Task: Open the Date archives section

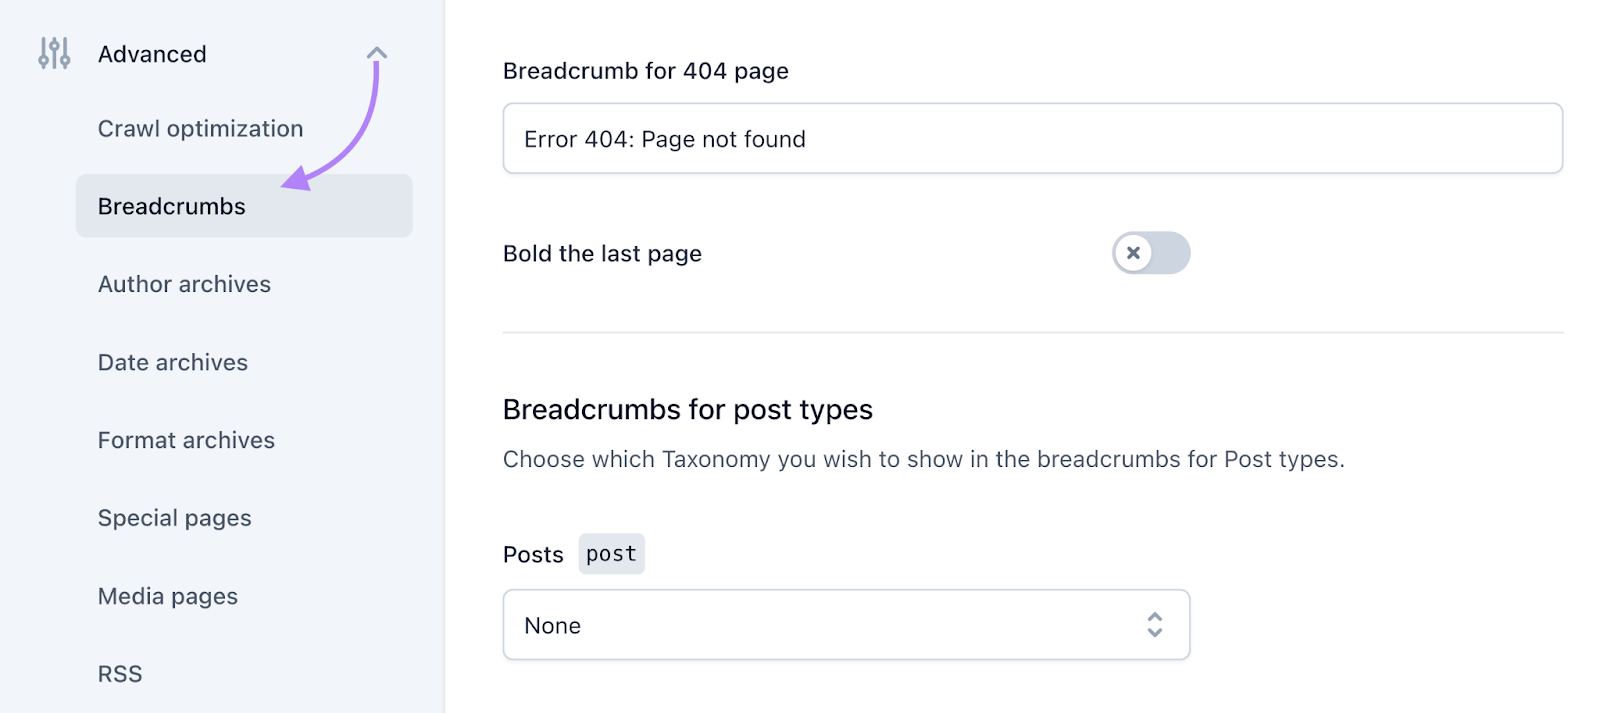Action: point(172,362)
